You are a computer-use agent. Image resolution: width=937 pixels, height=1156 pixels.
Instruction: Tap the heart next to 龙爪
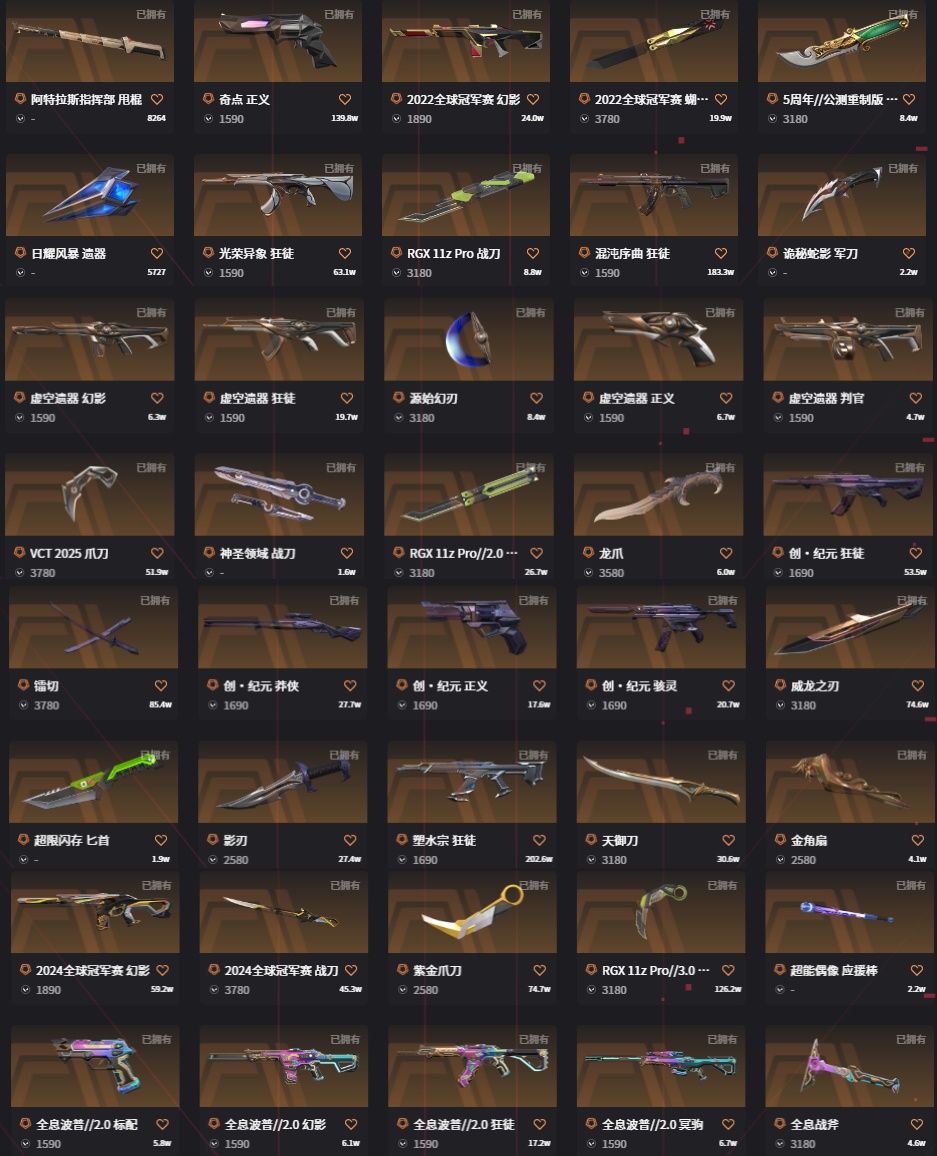[x=726, y=553]
